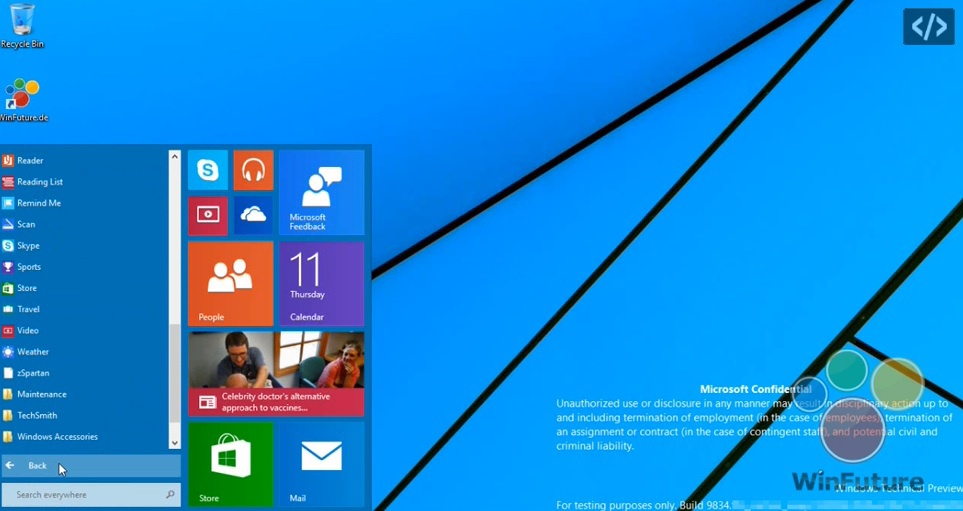Click the Reading List app icon

[x=7, y=182]
